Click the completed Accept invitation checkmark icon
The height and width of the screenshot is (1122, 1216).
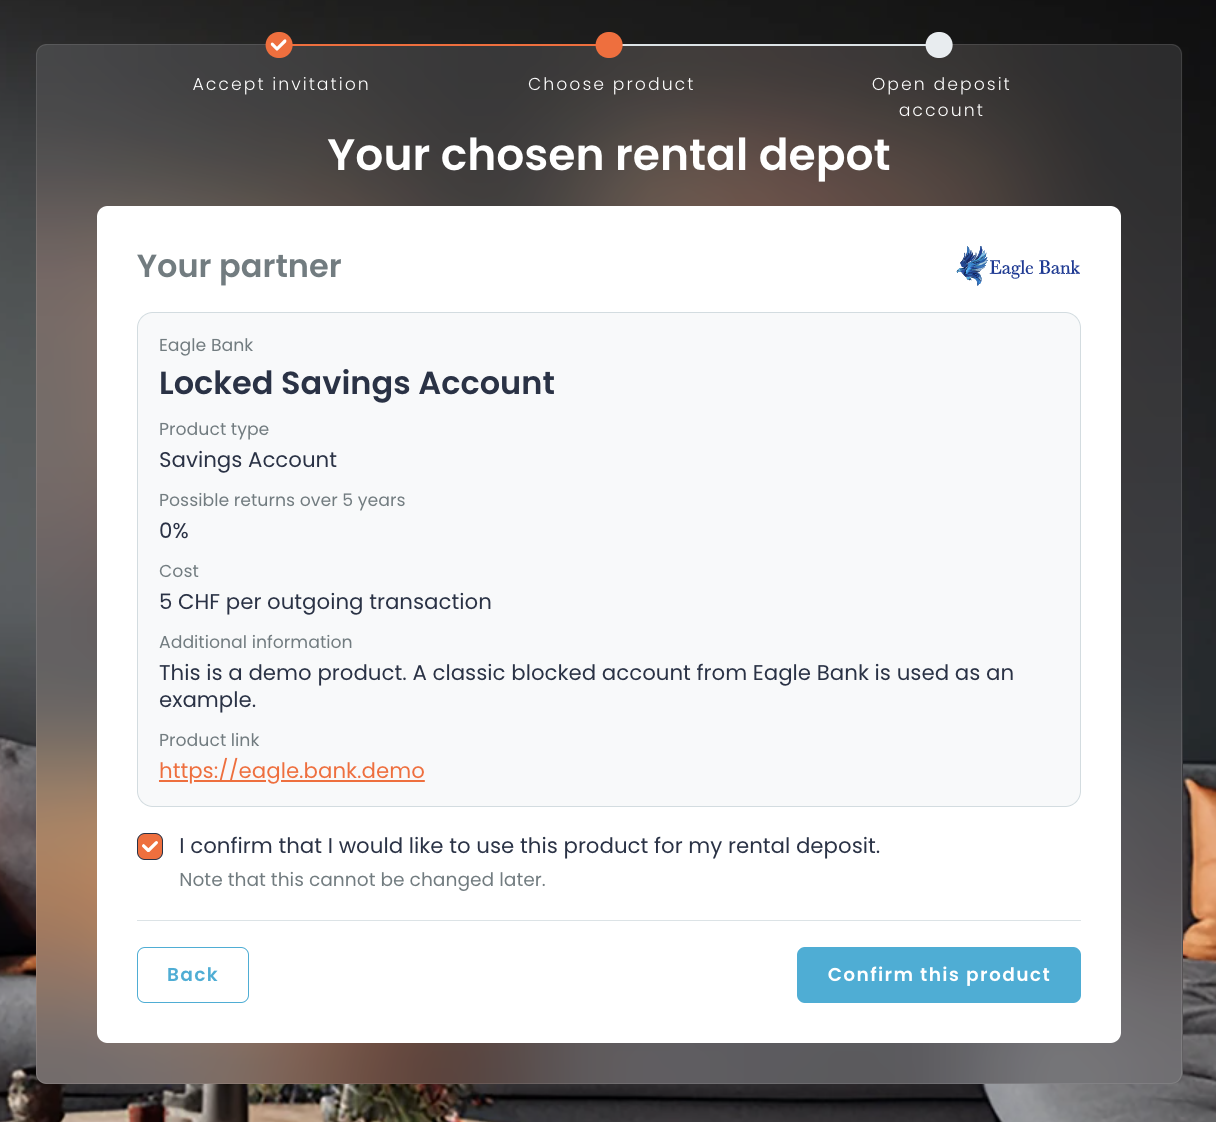279,45
